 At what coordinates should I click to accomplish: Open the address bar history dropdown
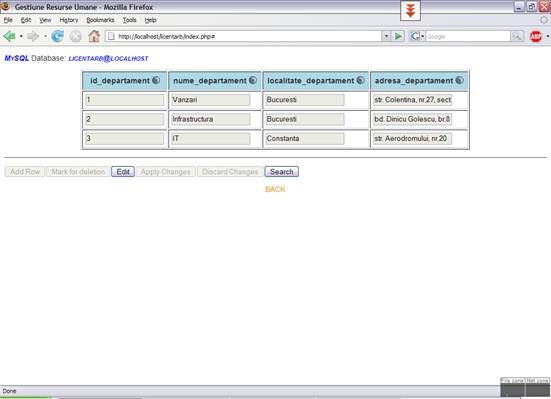[x=386, y=36]
